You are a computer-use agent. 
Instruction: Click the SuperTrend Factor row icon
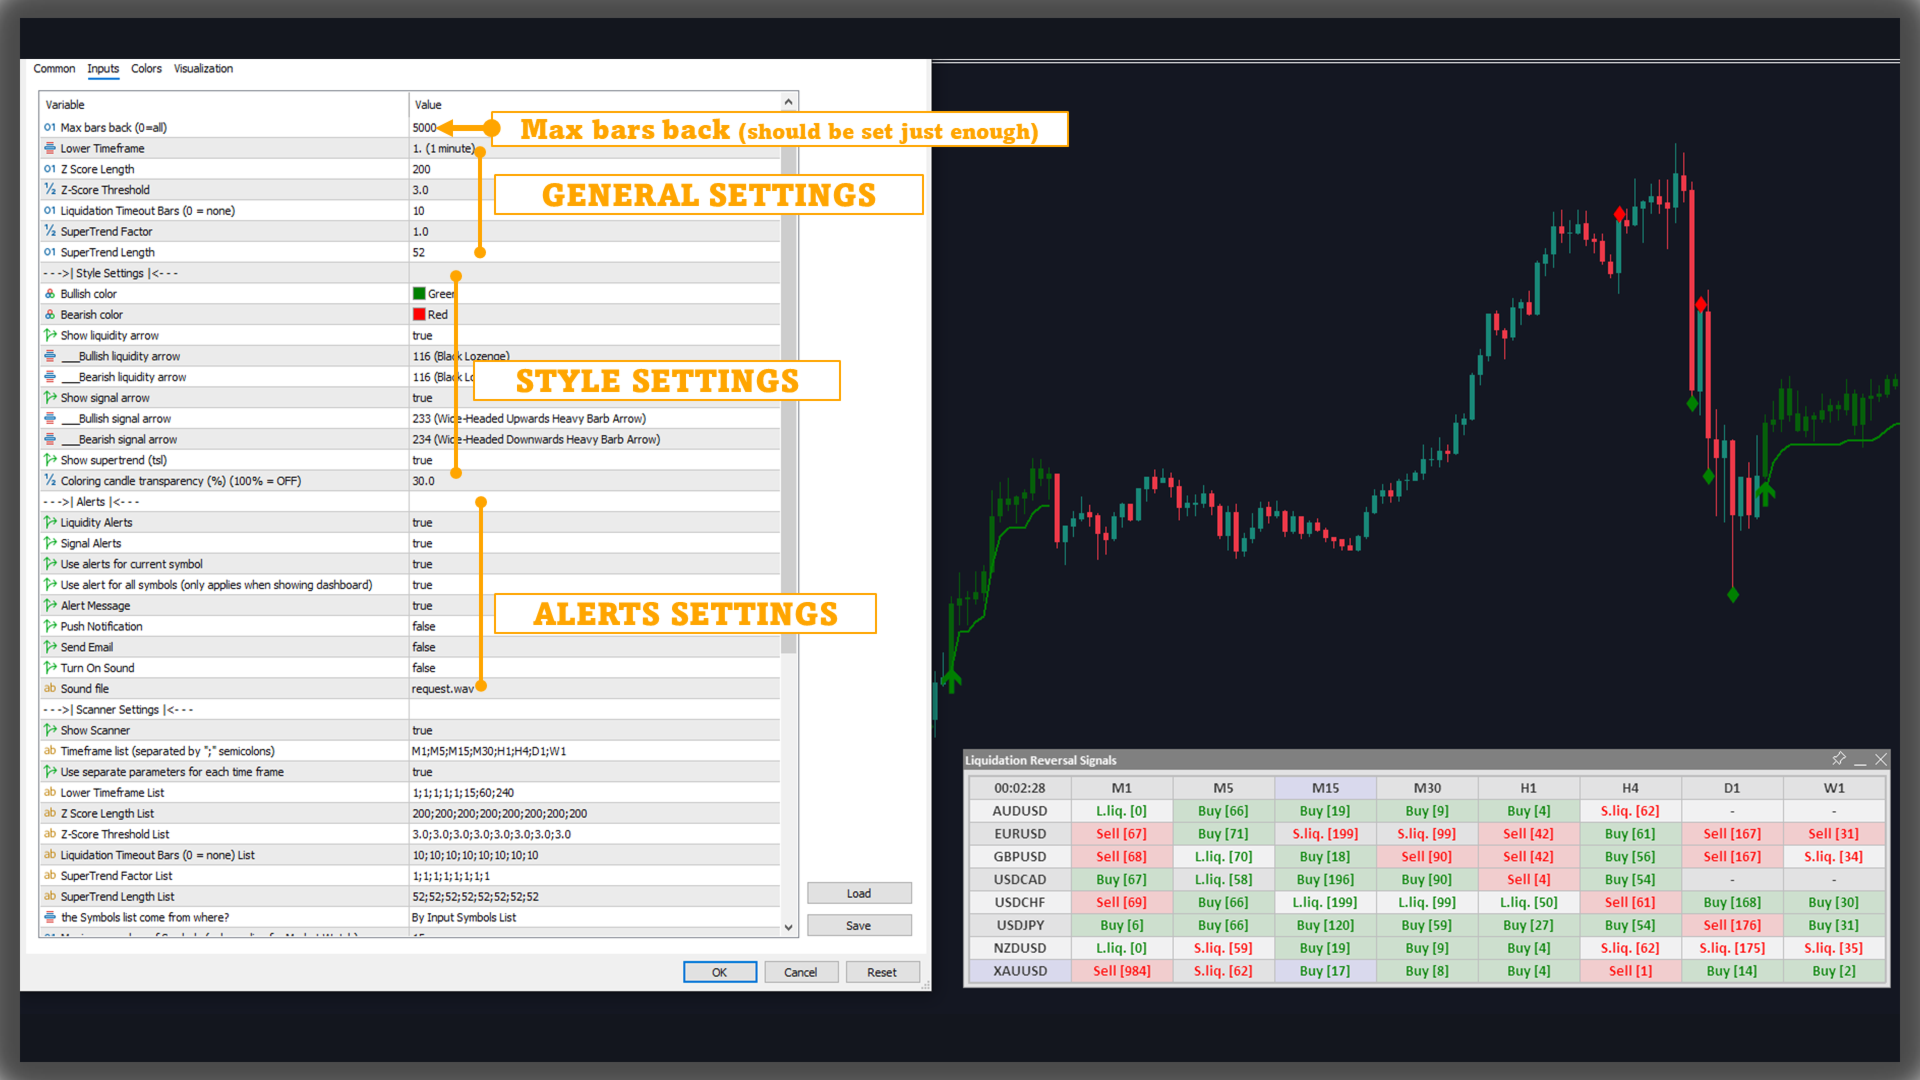[x=50, y=231]
